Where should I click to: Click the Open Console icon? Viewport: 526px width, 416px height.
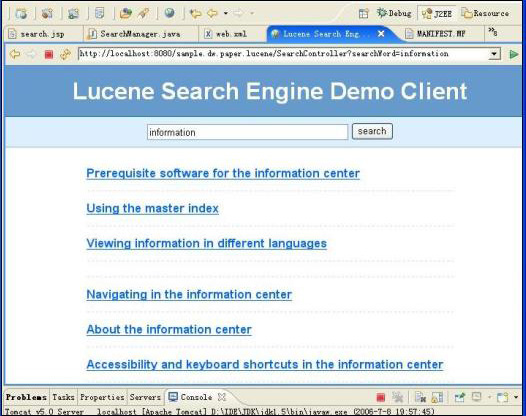tap(503, 398)
